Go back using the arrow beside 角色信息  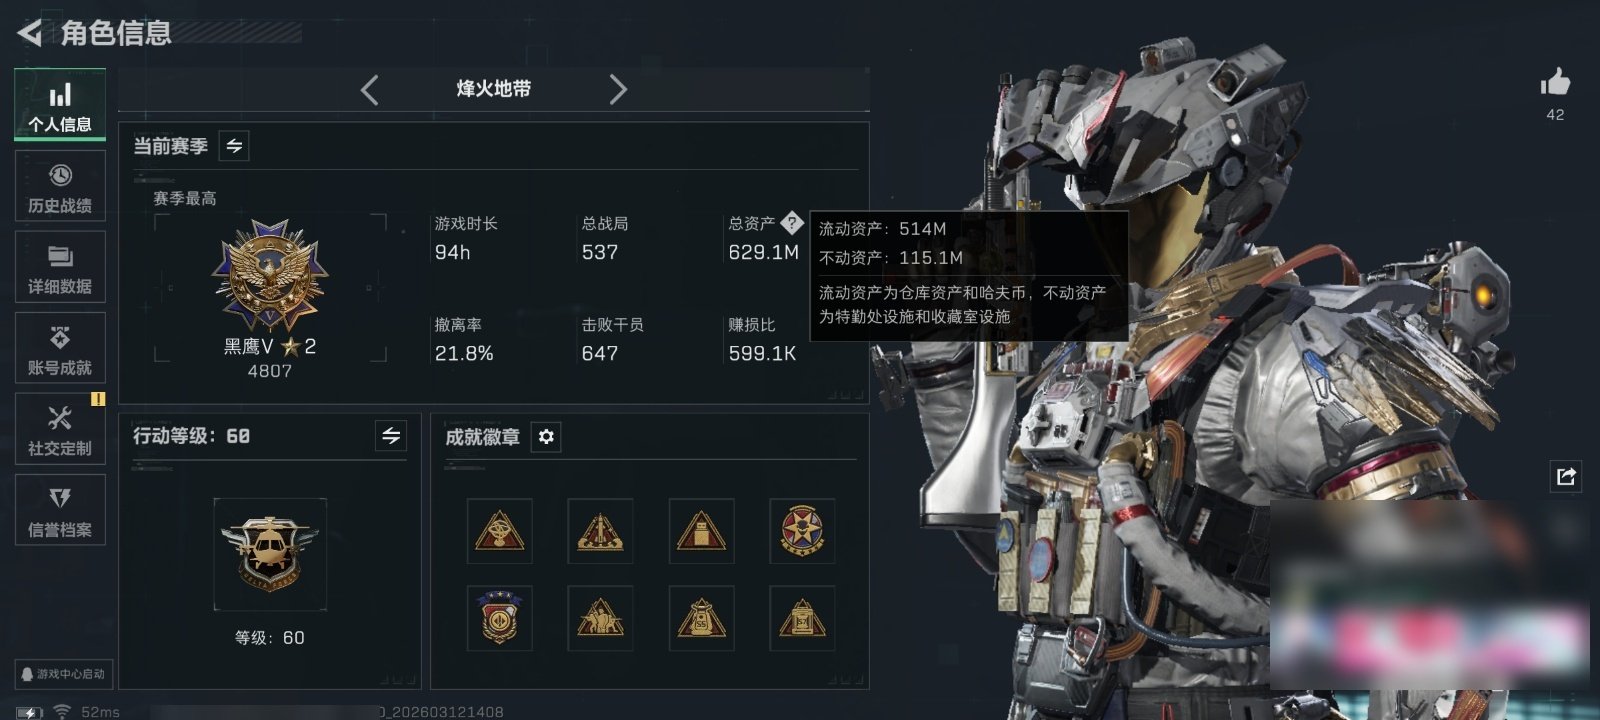click(29, 33)
